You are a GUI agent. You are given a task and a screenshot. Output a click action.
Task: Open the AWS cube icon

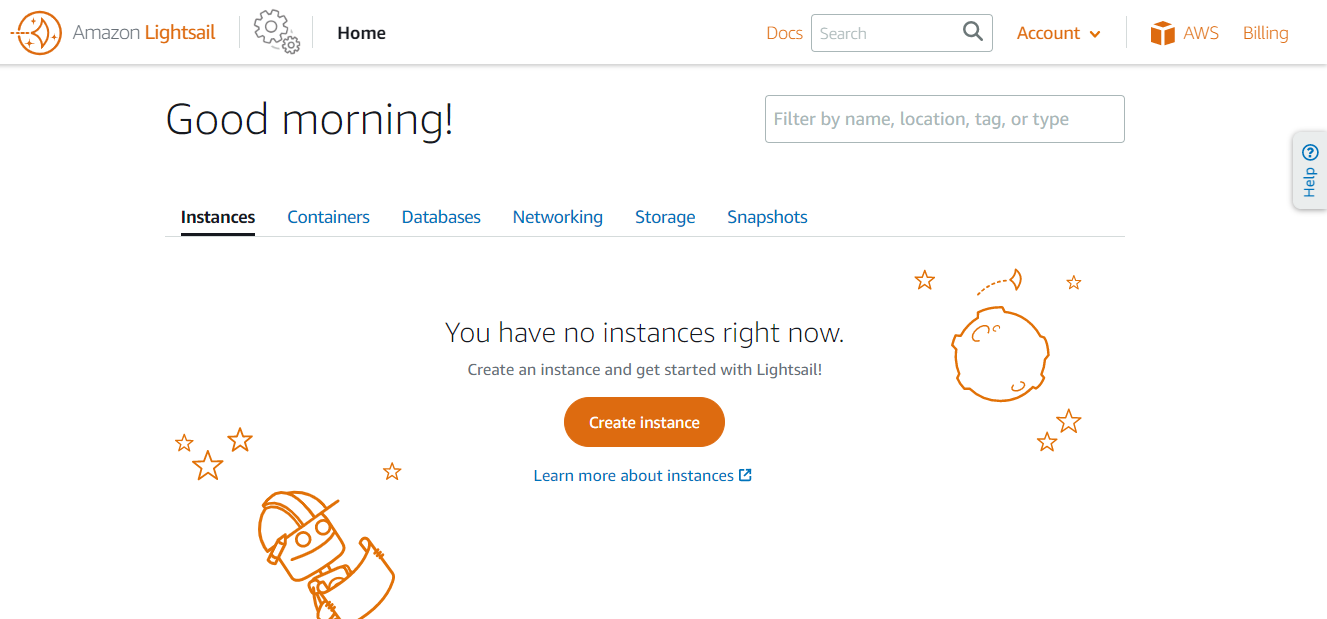tap(1162, 33)
